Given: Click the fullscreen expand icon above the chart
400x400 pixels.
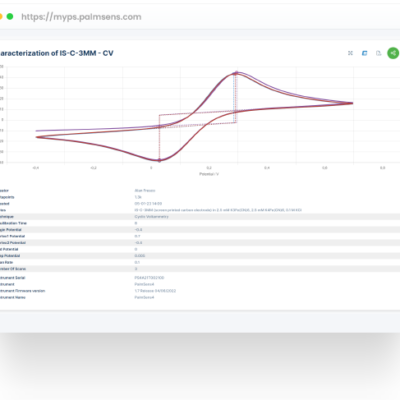Looking at the screenshot, I should click(x=350, y=53).
